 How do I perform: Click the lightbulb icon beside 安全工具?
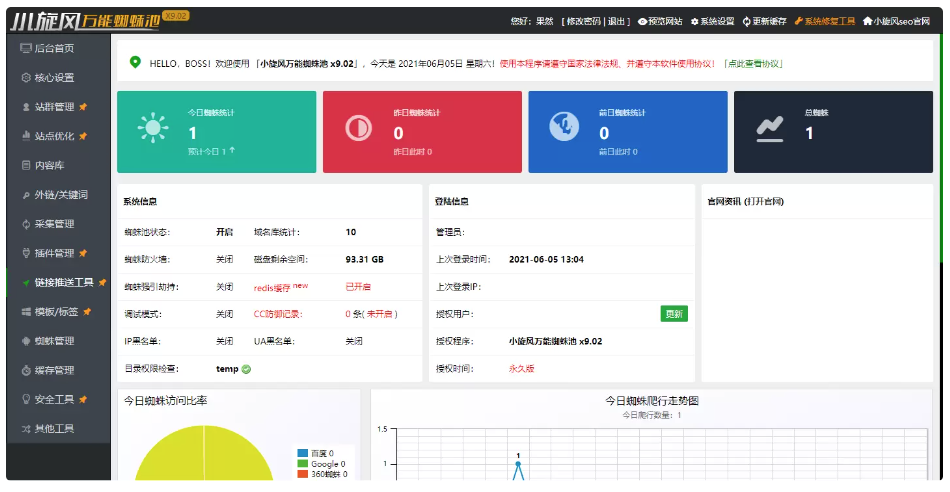coord(26,399)
